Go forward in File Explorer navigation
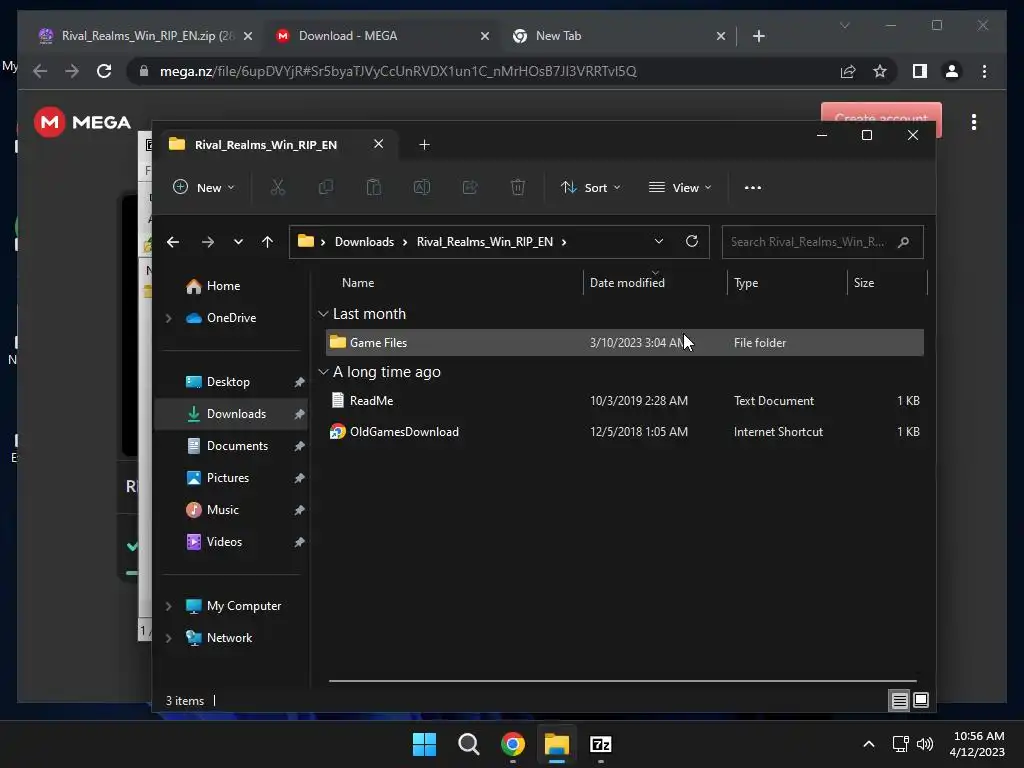Image resolution: width=1024 pixels, height=768 pixels. [208, 242]
